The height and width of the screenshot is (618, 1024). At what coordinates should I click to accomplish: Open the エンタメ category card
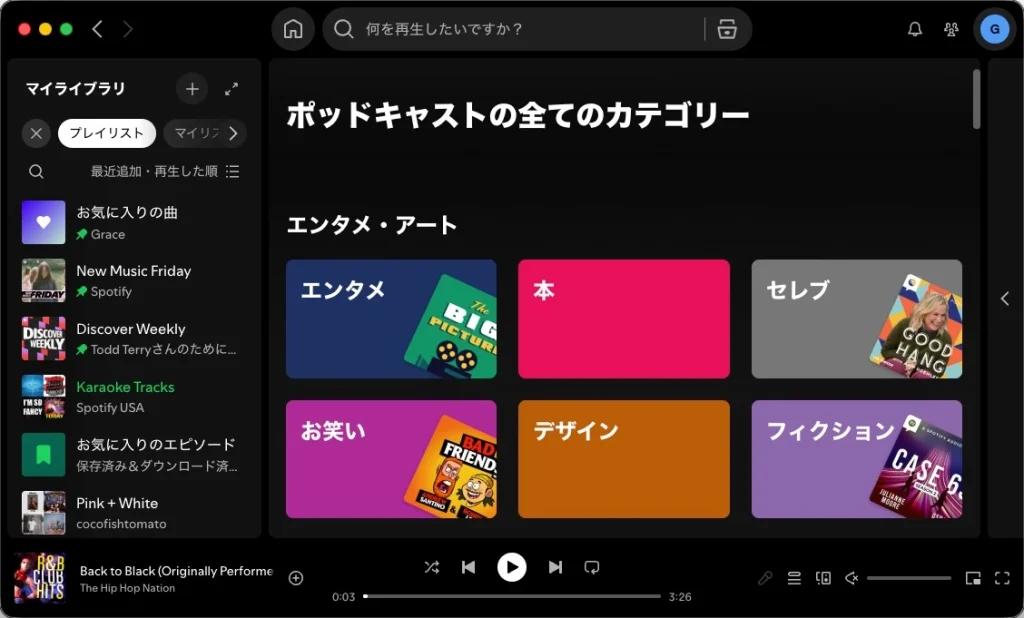(391, 319)
